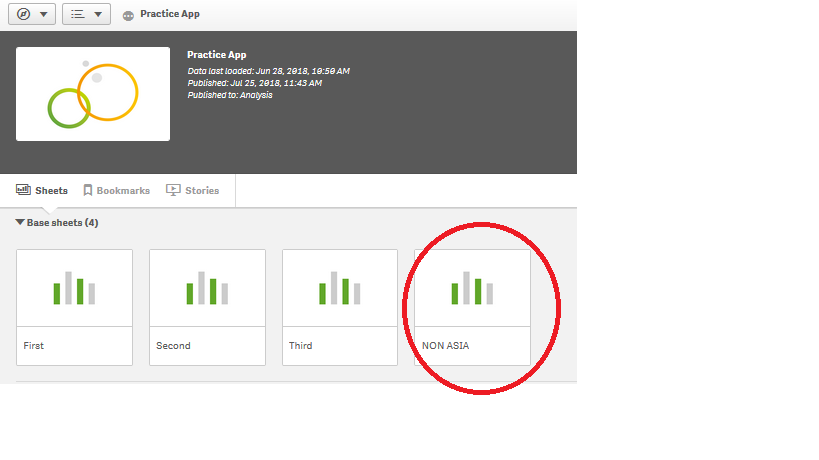
Task: Click the NON ASIA sheet label
Action: coord(446,346)
